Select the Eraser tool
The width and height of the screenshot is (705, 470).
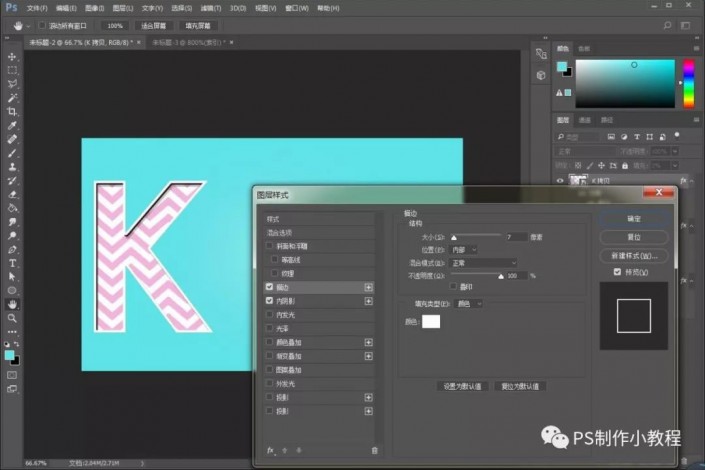tap(12, 194)
